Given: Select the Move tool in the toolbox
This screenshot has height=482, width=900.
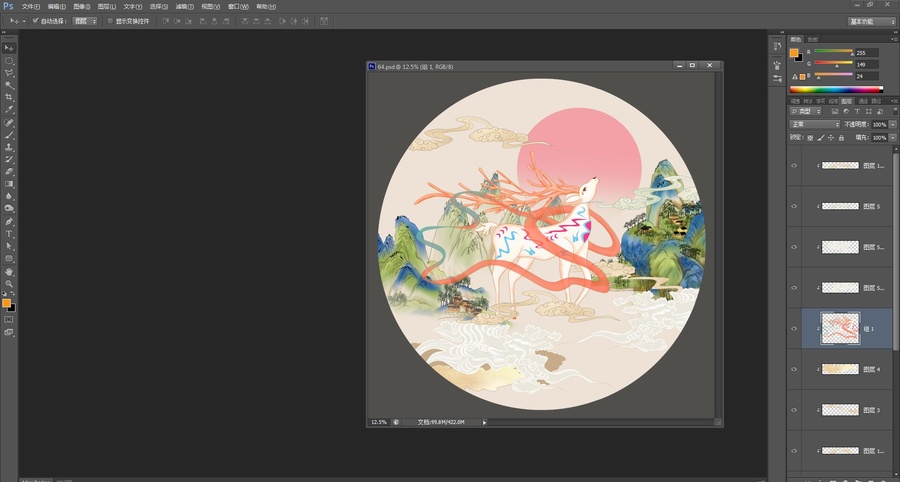Looking at the screenshot, I should coord(9,48).
